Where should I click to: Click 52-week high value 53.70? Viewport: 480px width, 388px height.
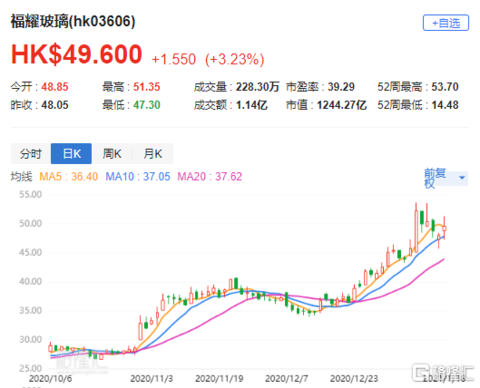point(445,87)
